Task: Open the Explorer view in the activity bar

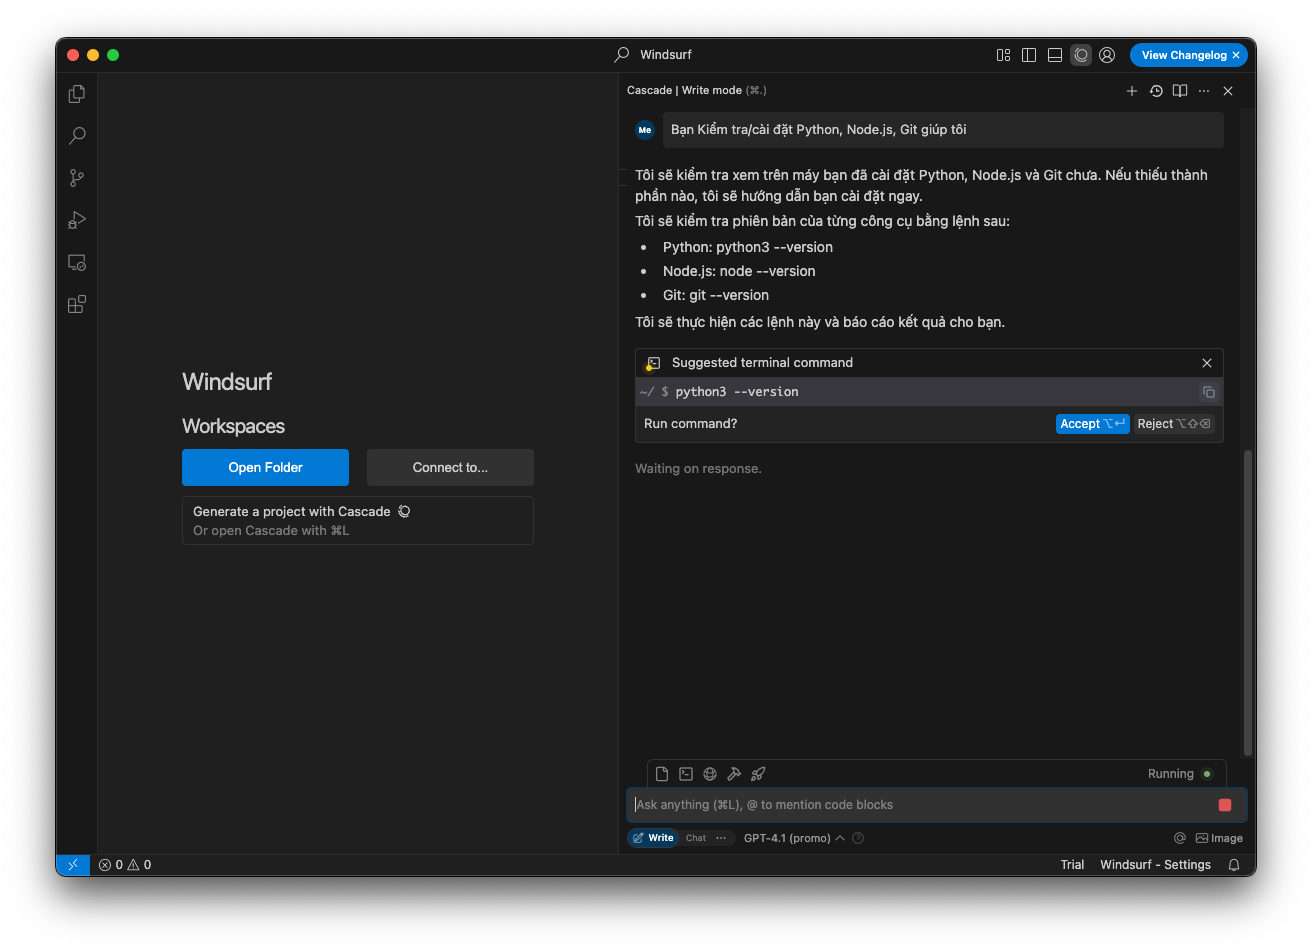Action: (77, 94)
